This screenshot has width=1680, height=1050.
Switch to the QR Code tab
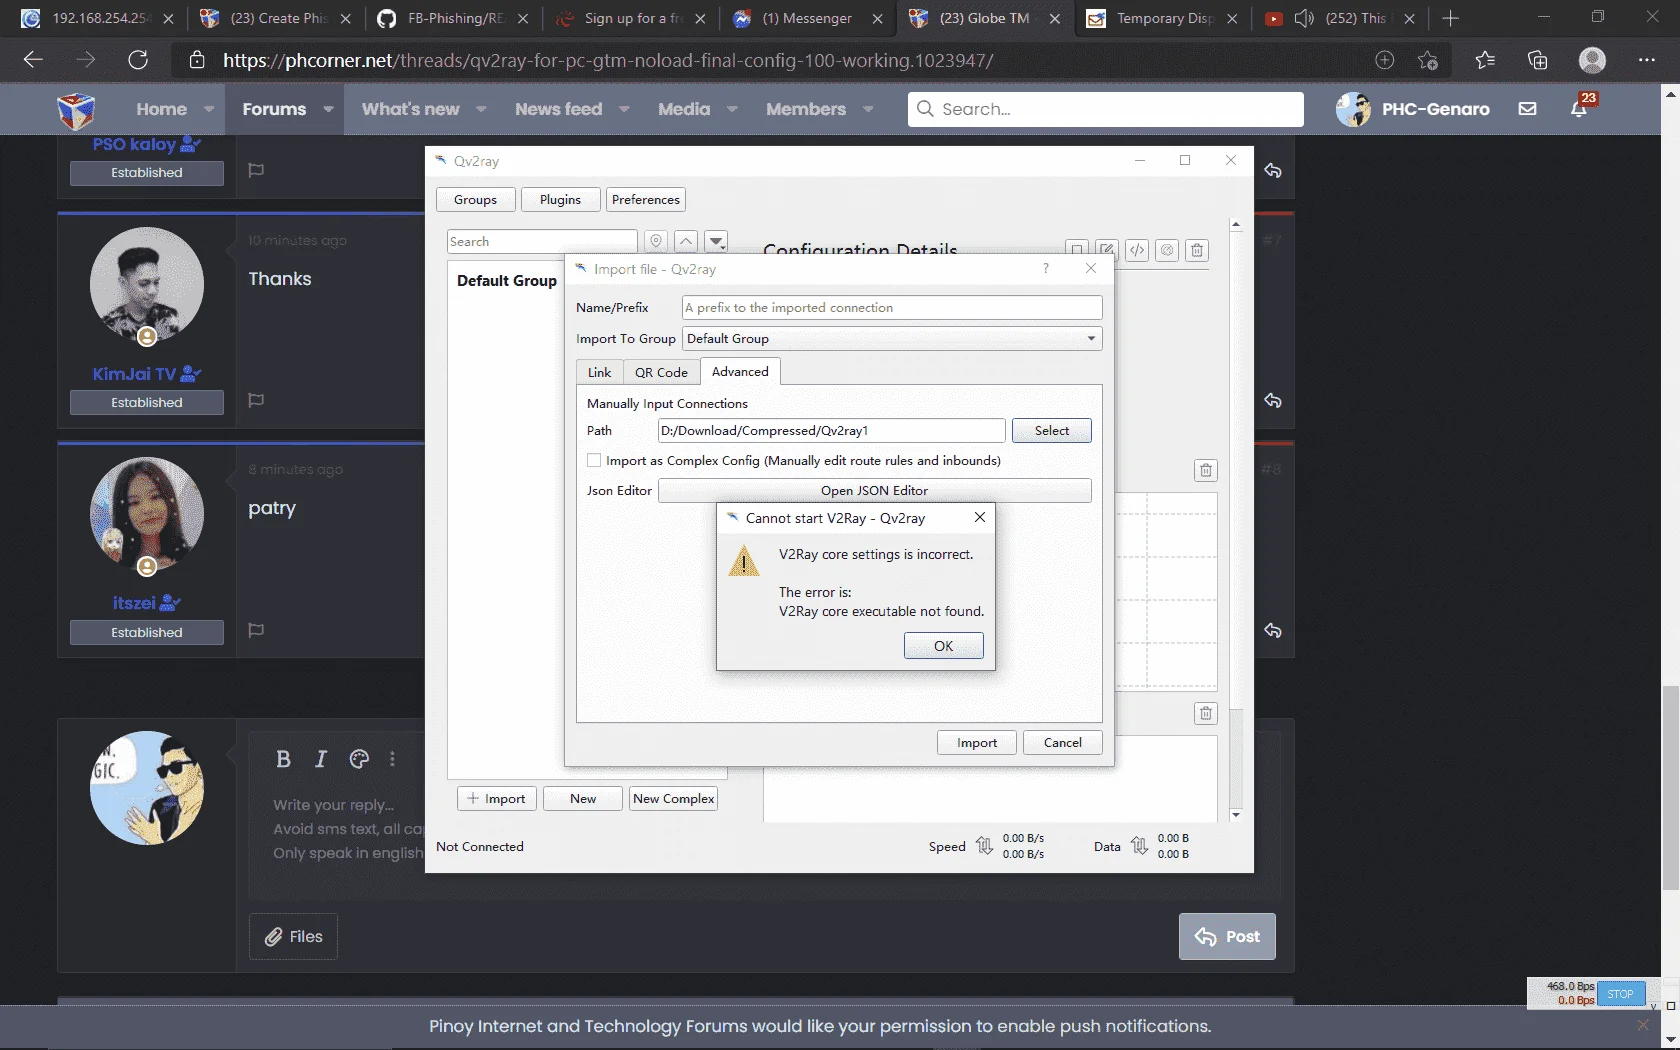661,372
